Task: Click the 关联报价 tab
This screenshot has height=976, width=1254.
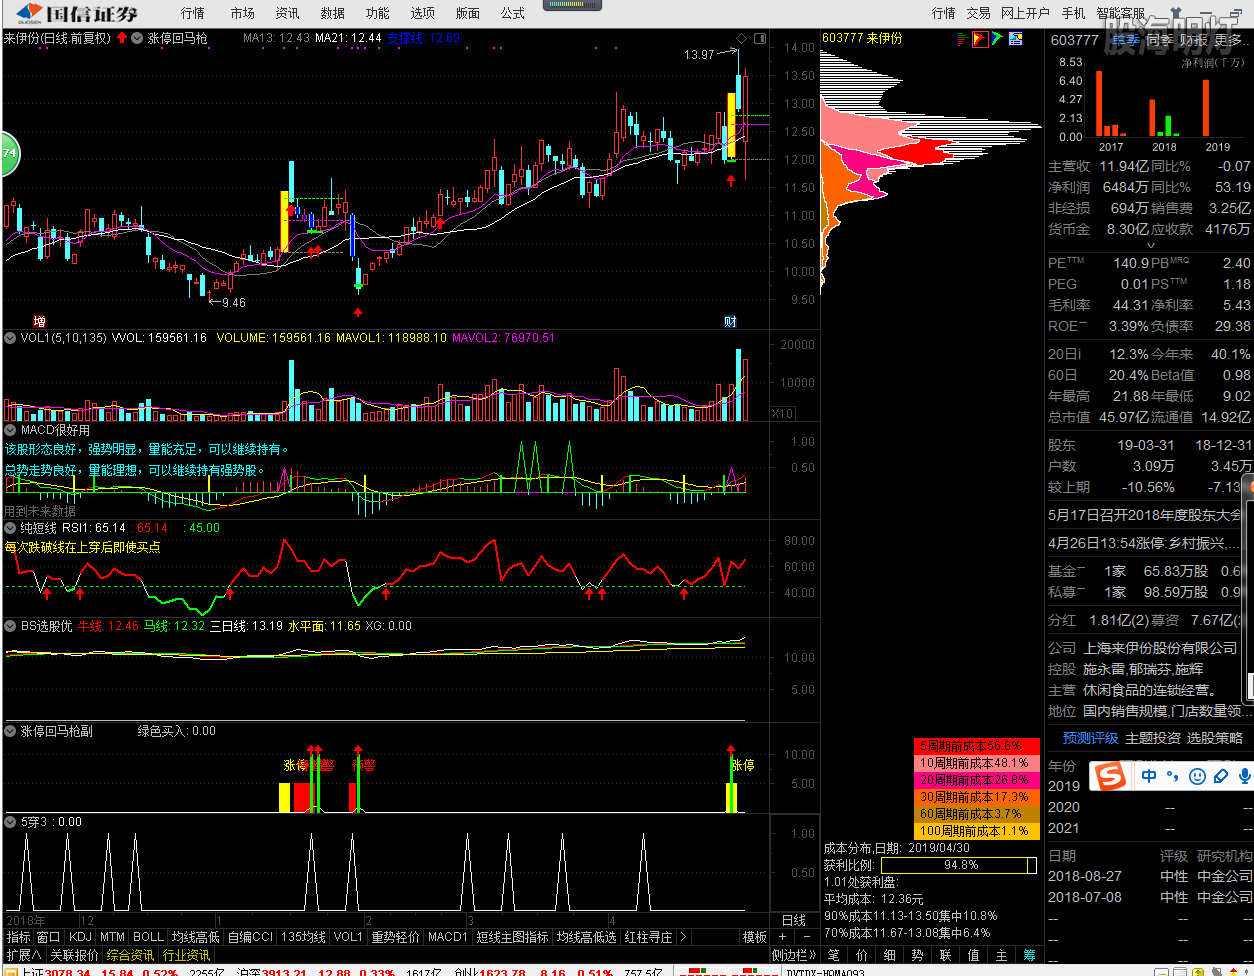Action: 74,955
